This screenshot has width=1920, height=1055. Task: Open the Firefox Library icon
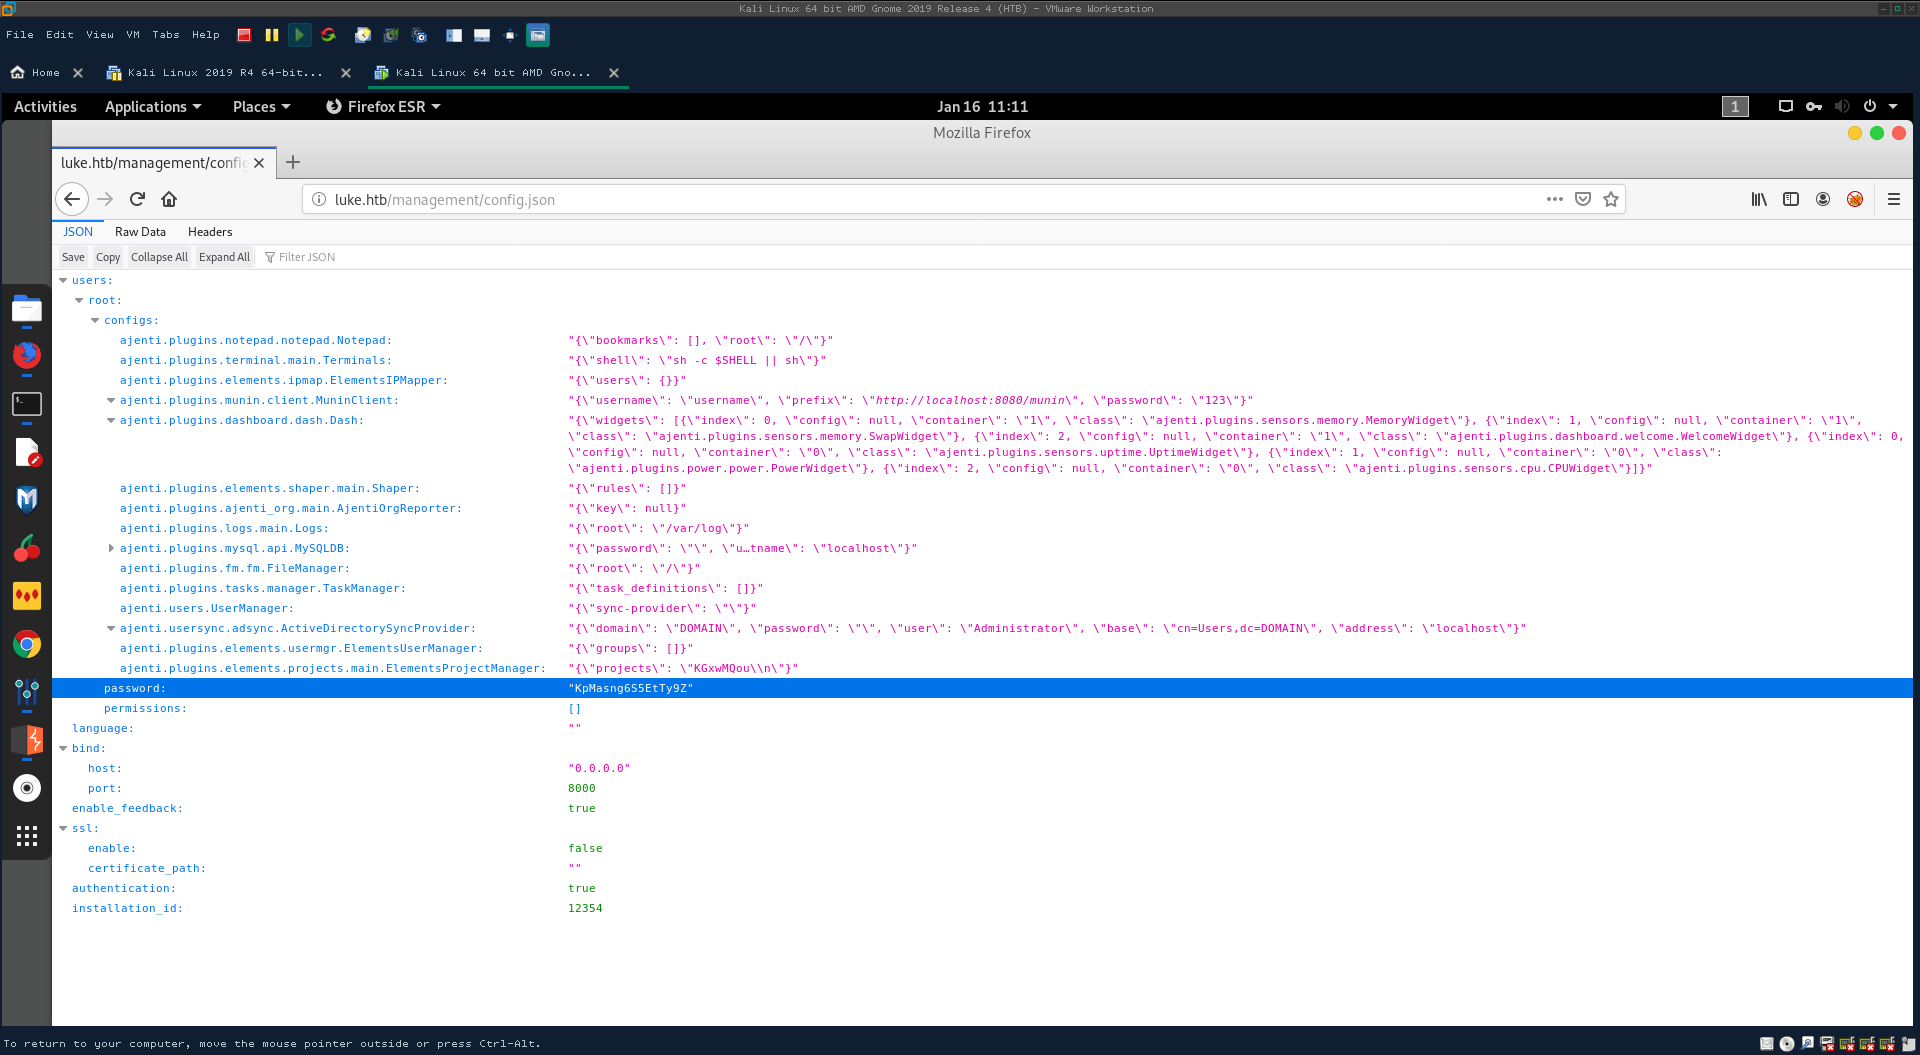(x=1759, y=199)
